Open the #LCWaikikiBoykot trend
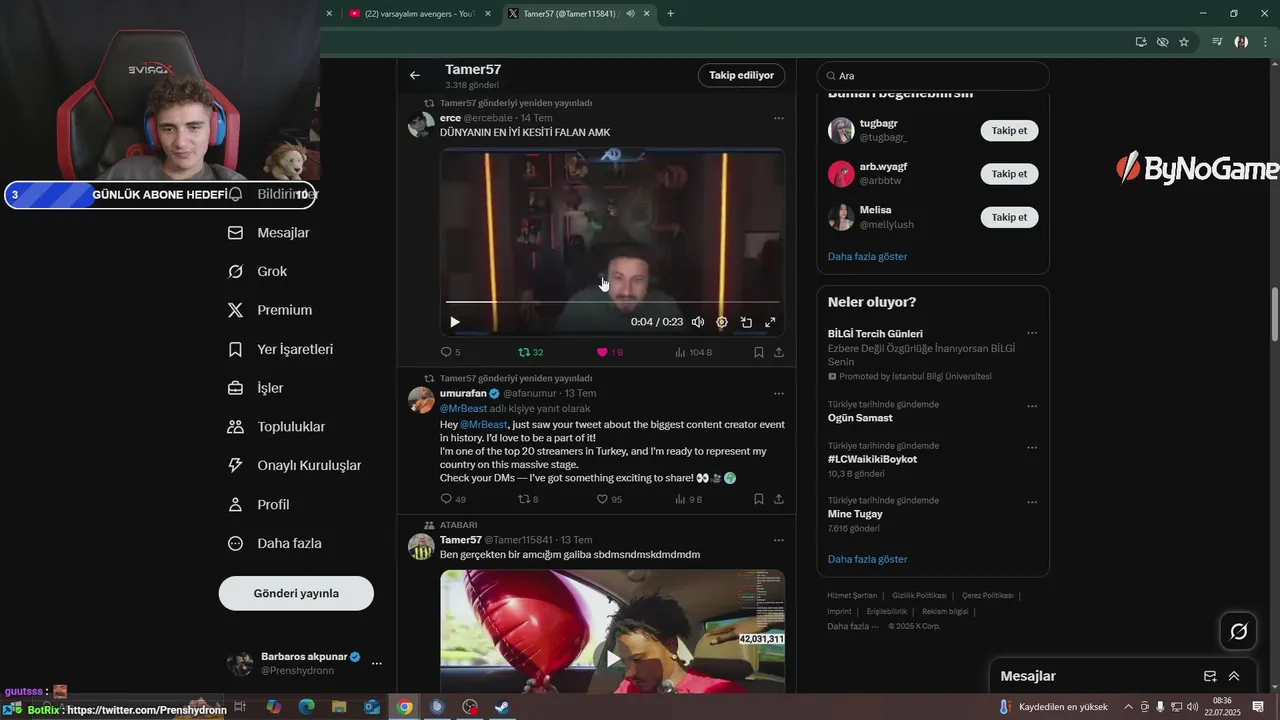The image size is (1280, 720). (x=872, y=459)
